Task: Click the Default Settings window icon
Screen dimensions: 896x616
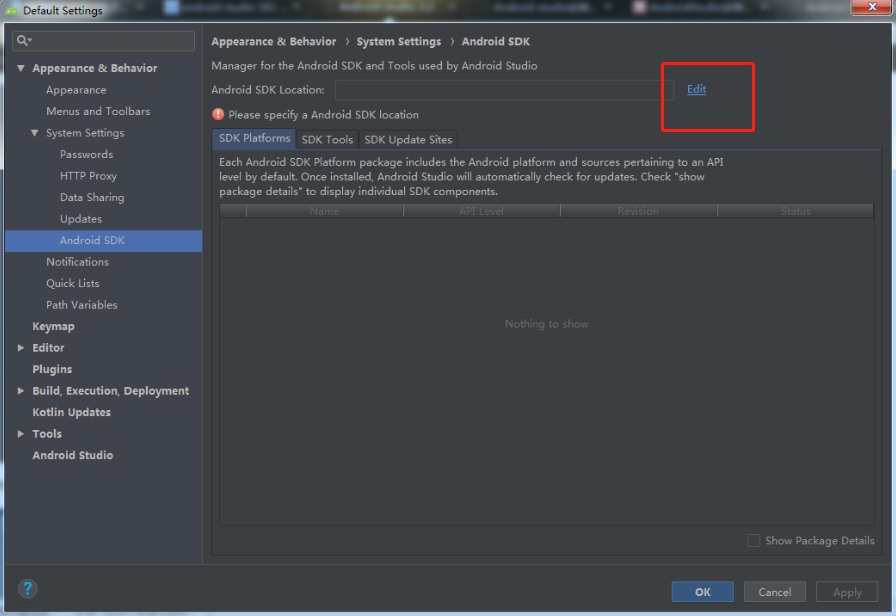Action: [x=10, y=10]
